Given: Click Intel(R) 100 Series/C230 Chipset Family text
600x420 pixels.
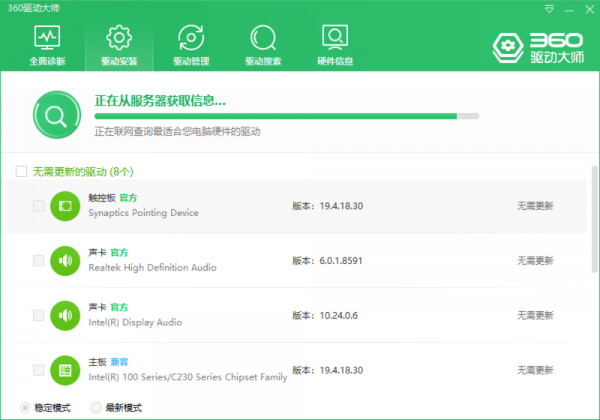Looking at the screenshot, I should pyautogui.click(x=188, y=377).
